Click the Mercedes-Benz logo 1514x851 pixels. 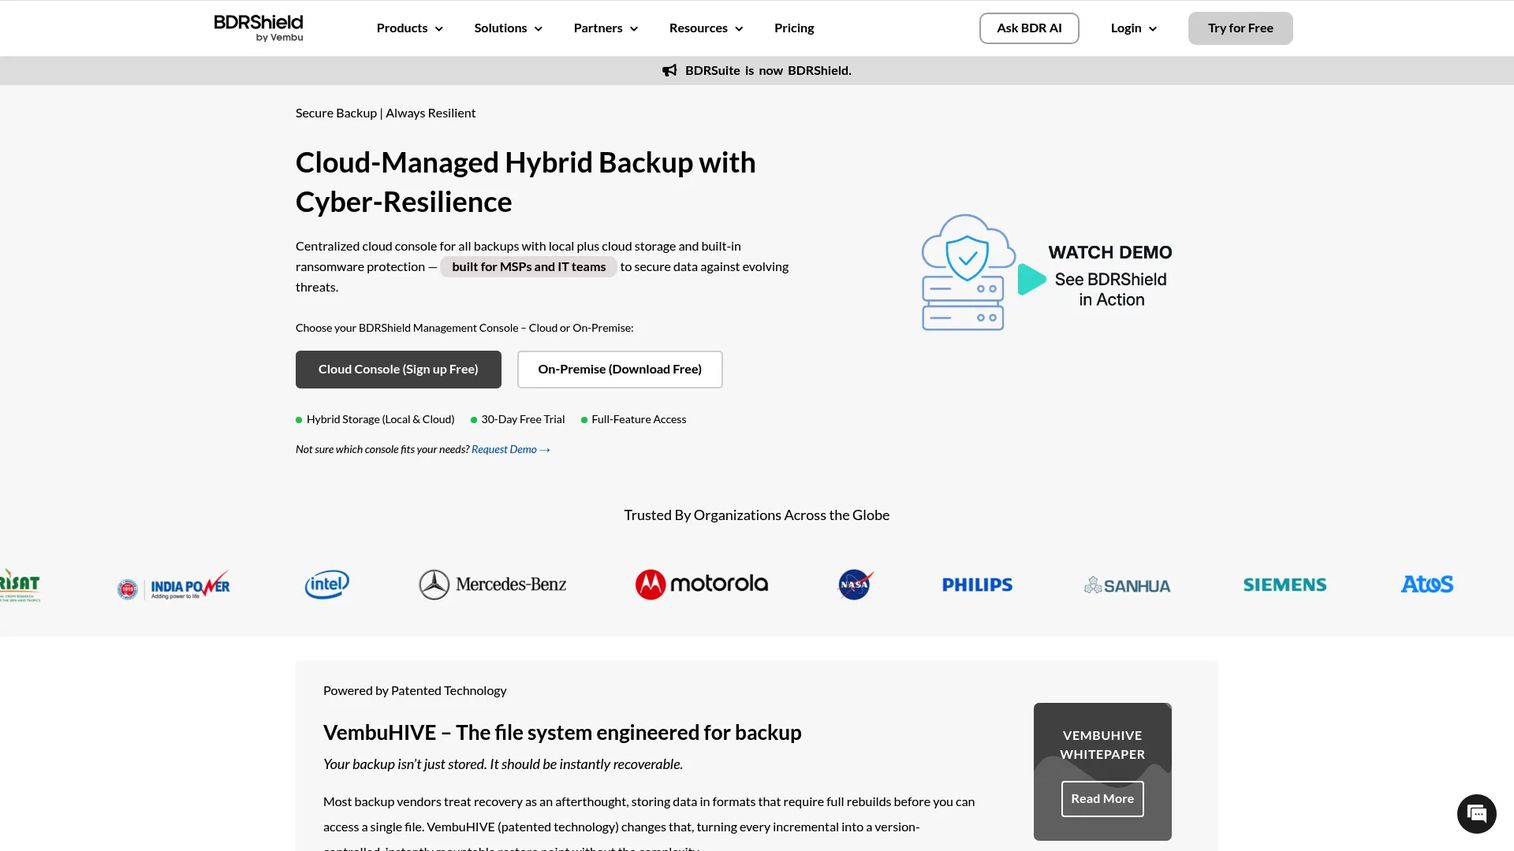[x=492, y=584]
